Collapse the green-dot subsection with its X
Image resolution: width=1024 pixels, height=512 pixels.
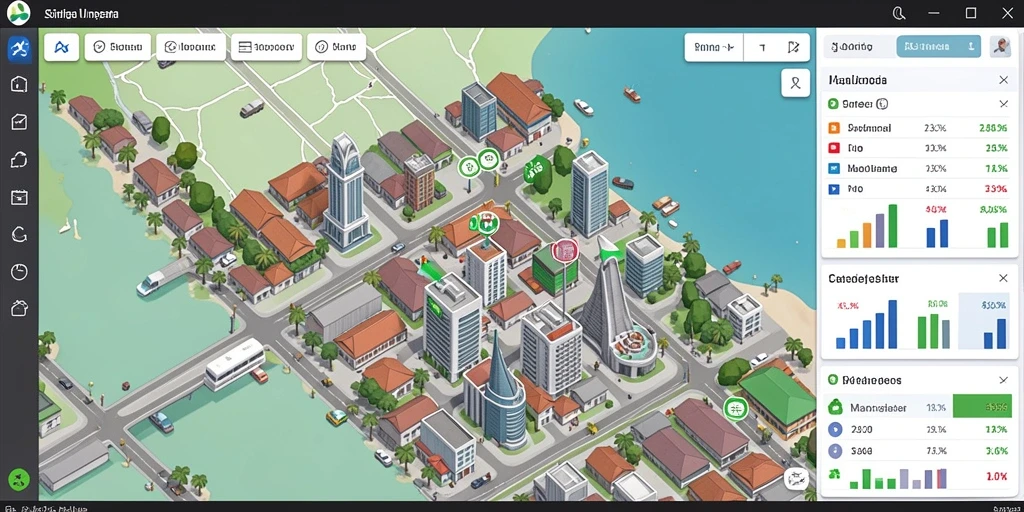pos(1004,104)
